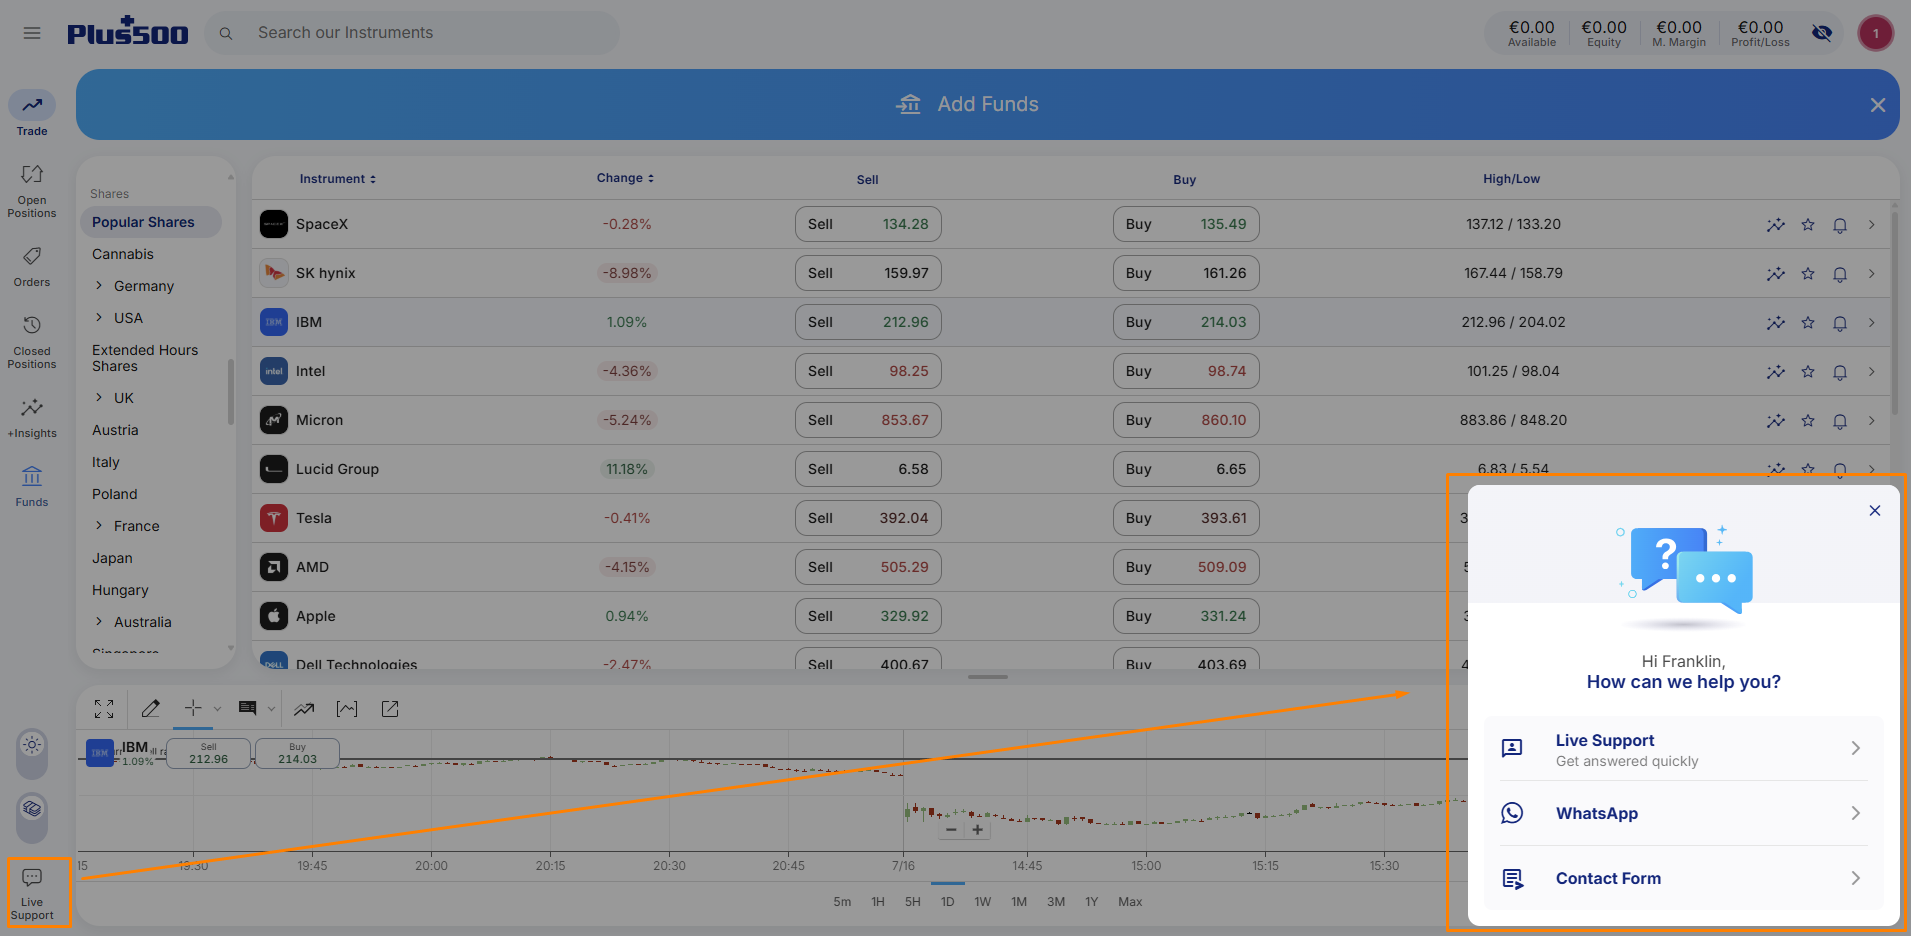Open the chart indicators tool
Image resolution: width=1911 pixels, height=936 pixels.
point(304,709)
